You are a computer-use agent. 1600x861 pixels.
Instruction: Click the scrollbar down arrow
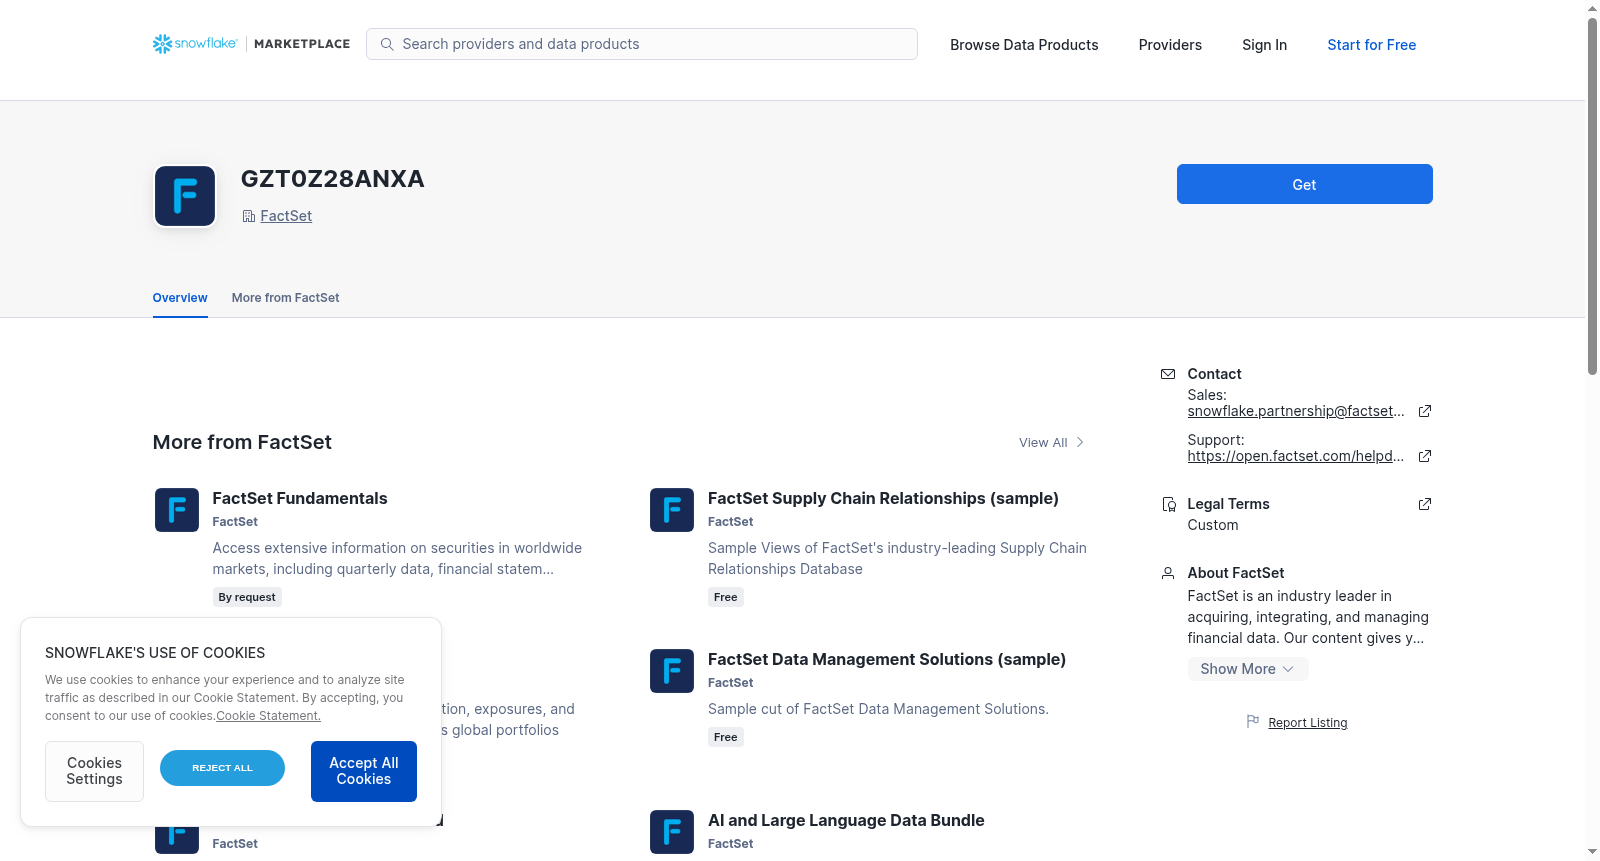pos(1592,852)
